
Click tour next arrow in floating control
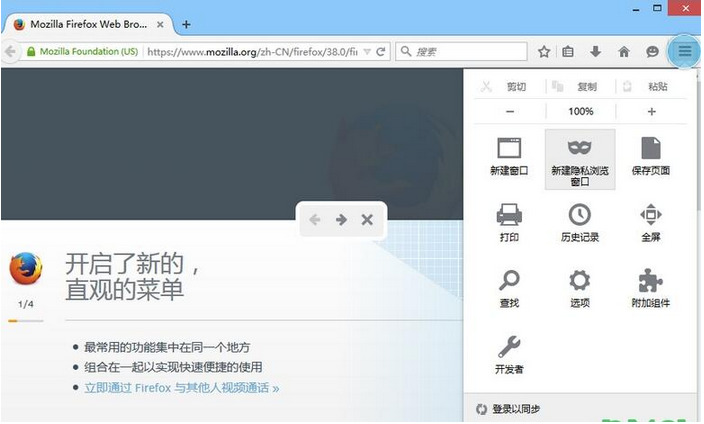point(341,220)
